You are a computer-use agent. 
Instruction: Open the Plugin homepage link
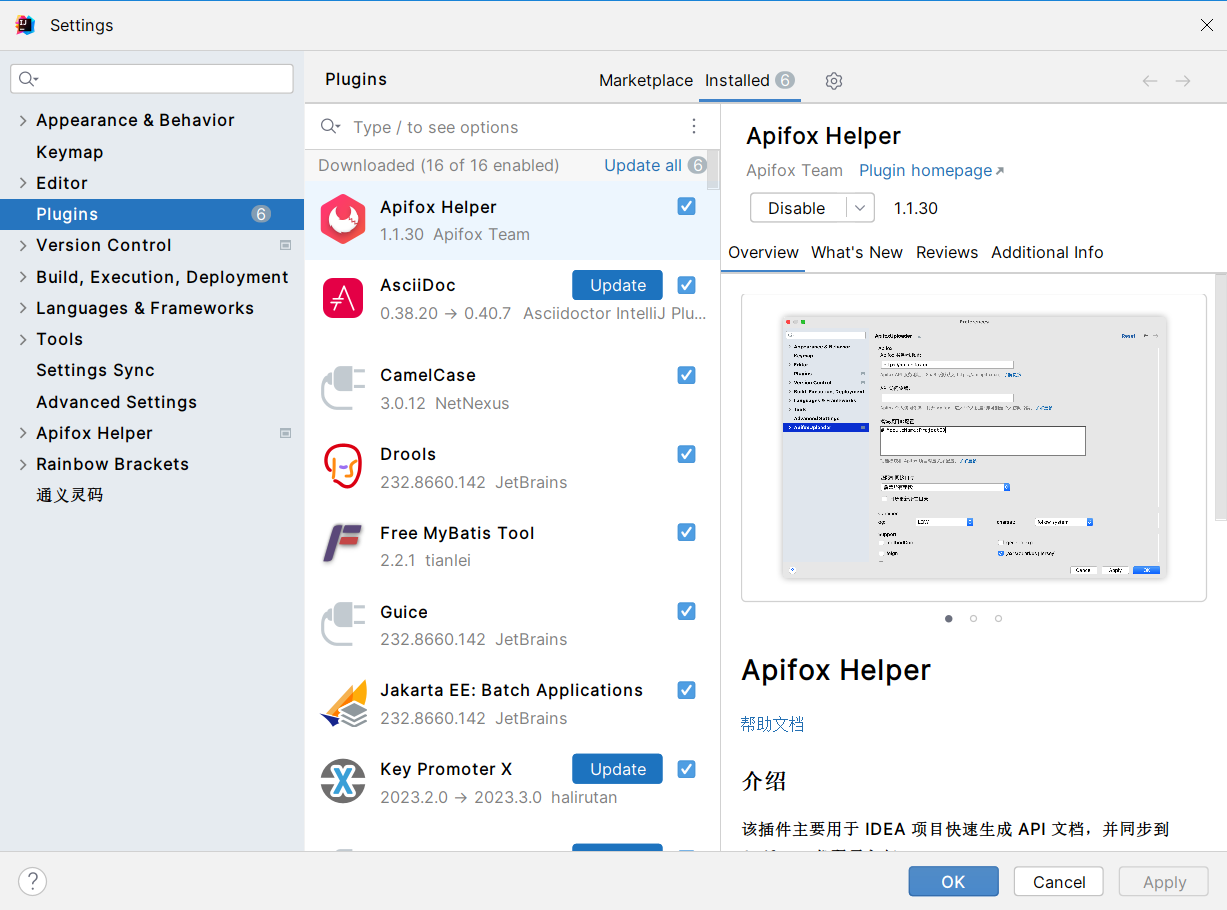(931, 170)
